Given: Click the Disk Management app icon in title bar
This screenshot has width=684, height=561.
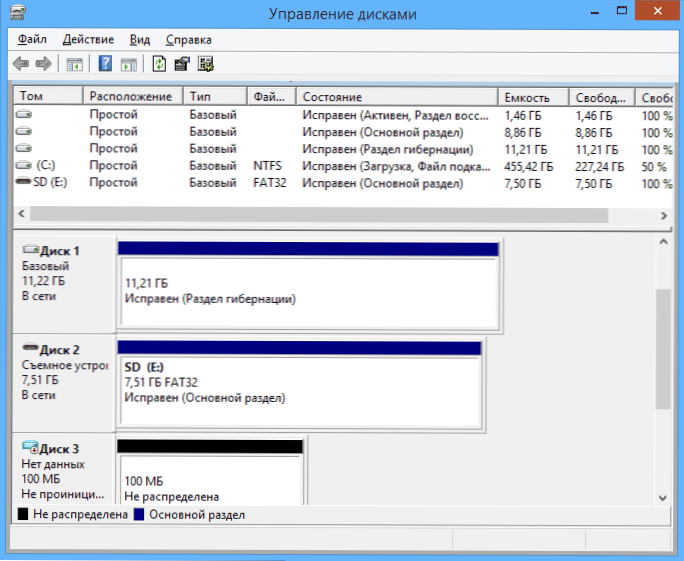Looking at the screenshot, I should click(17, 12).
